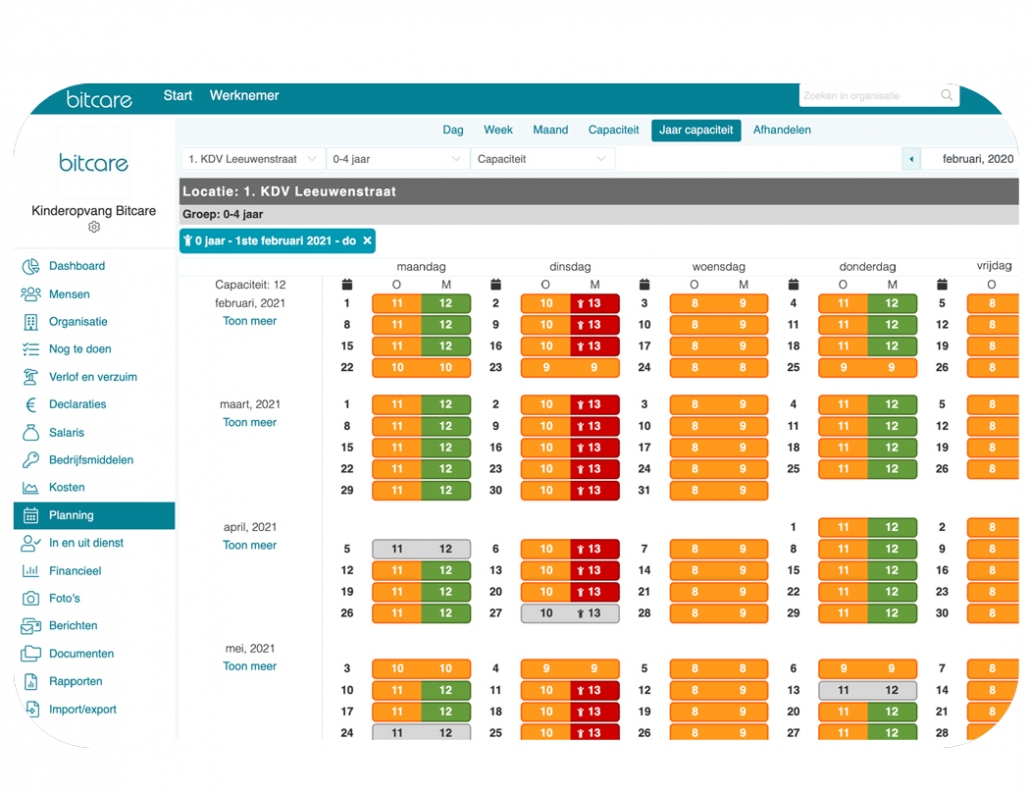Expand Toon meer under maart, 2021
Screen dimensions: 1030x795
tap(250, 422)
